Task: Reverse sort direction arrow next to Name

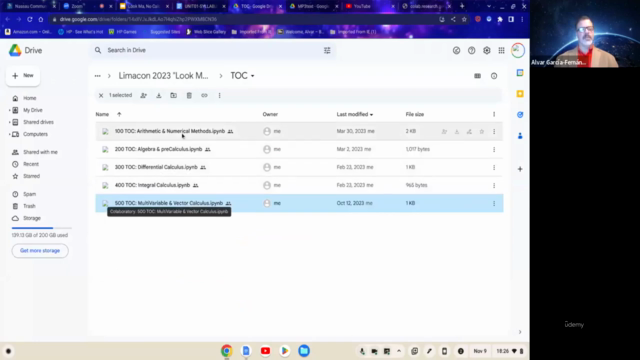Action: (x=119, y=114)
